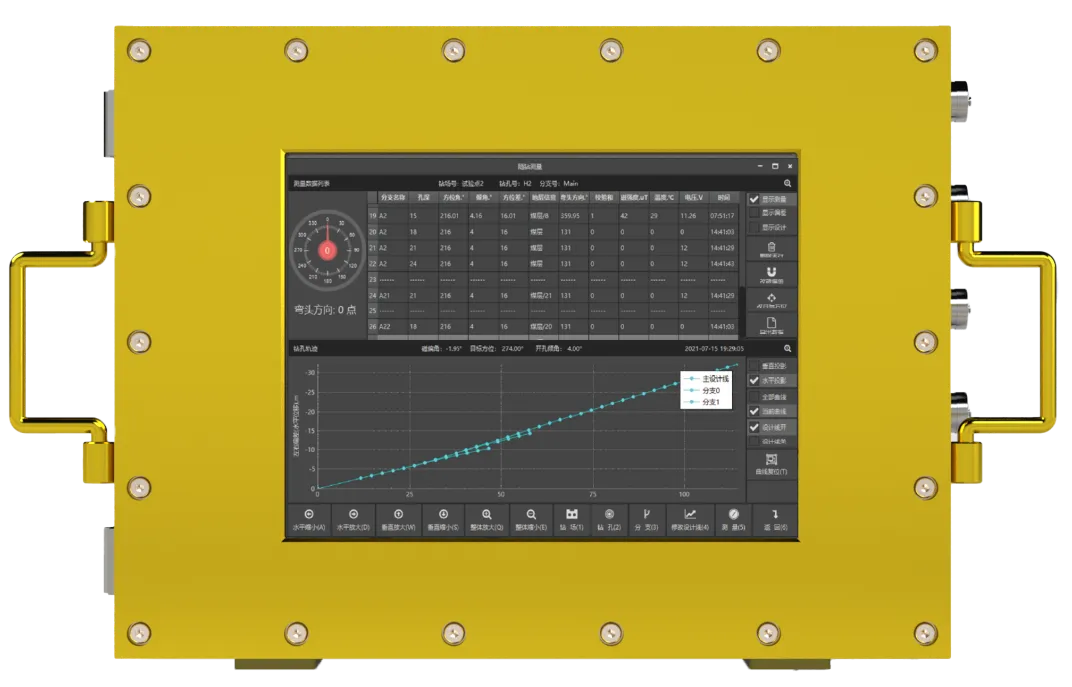Click the time cell 14:41:43

pyautogui.click(x=724, y=263)
